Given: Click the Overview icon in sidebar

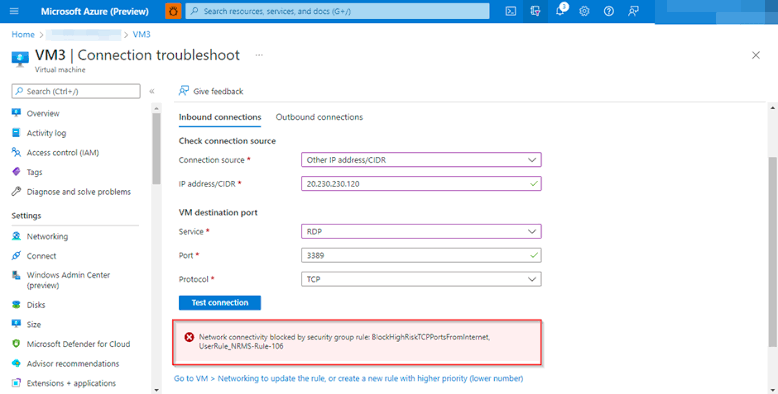Looking at the screenshot, I should coord(16,113).
